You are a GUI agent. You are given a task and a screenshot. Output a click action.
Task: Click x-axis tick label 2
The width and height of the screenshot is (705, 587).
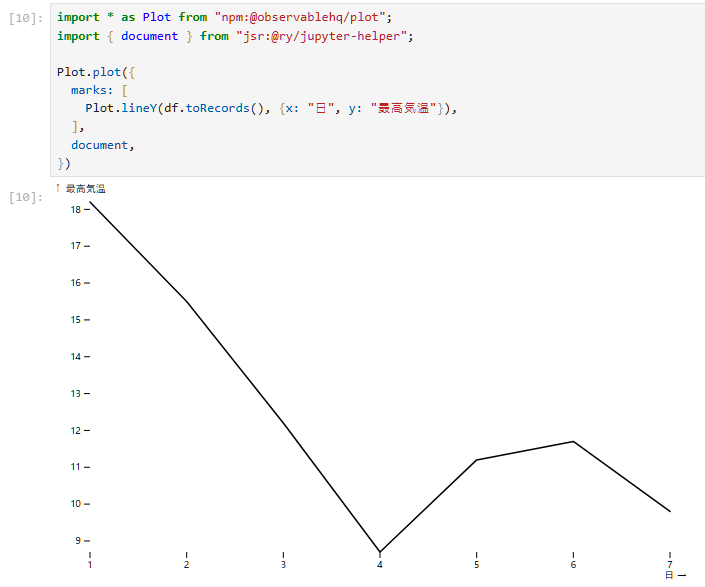tap(187, 565)
